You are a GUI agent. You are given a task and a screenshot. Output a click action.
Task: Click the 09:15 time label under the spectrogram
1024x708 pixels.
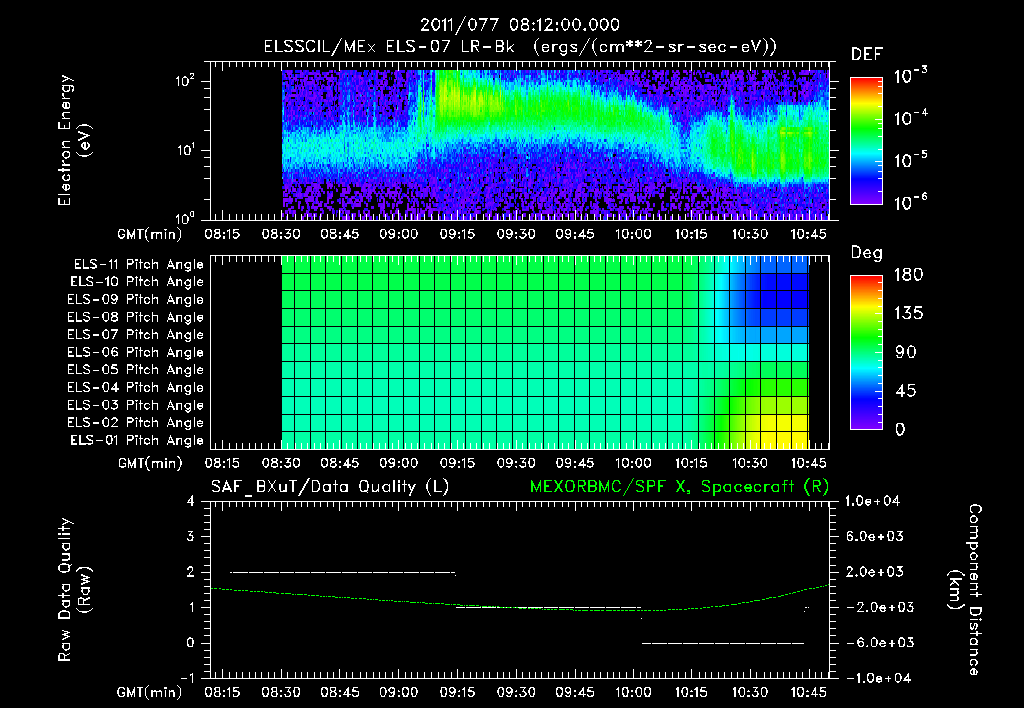pyautogui.click(x=457, y=234)
